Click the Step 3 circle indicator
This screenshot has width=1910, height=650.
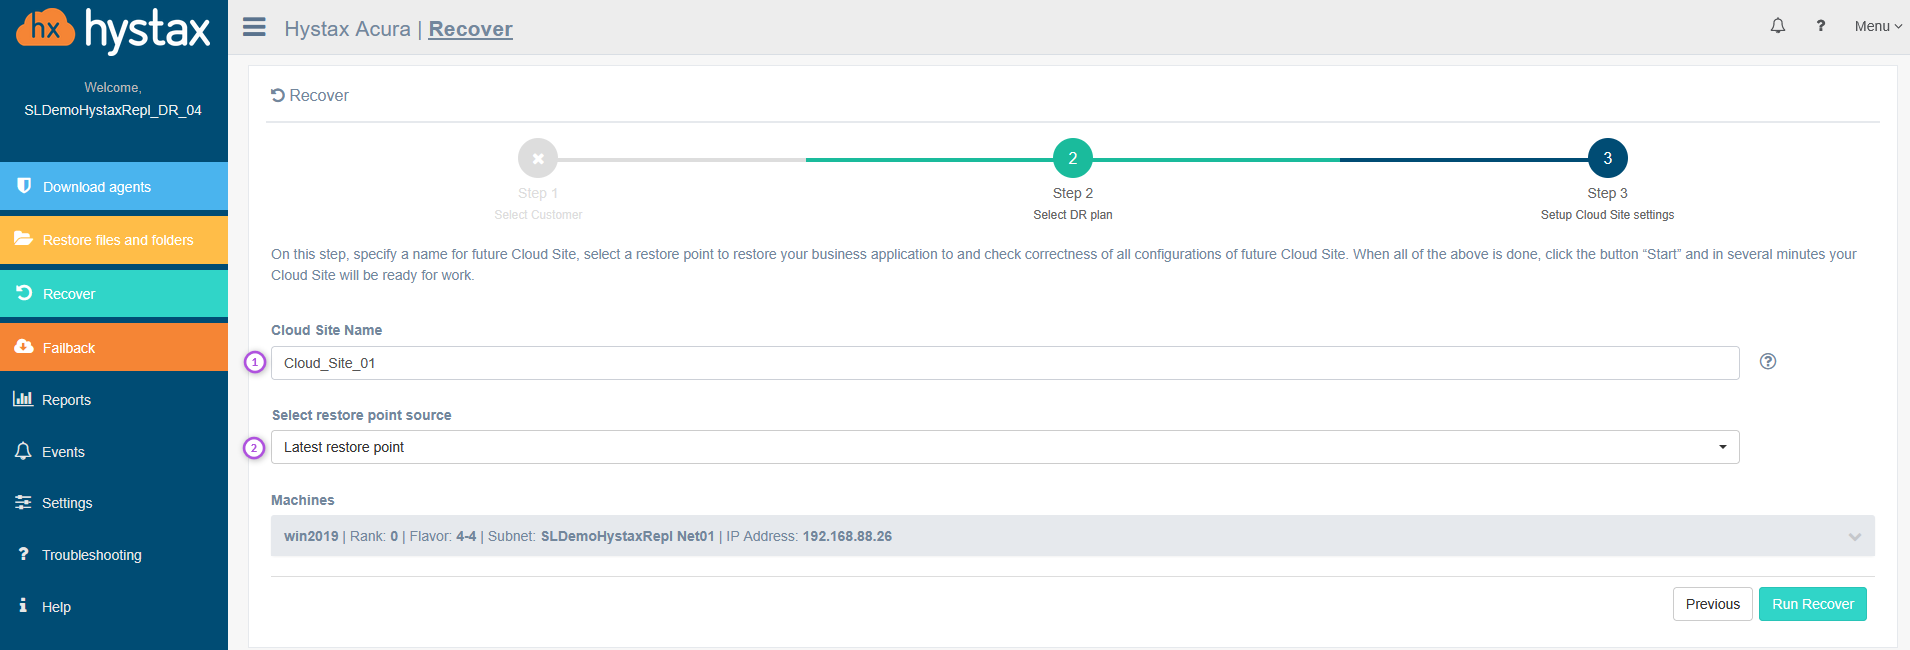[x=1607, y=158]
